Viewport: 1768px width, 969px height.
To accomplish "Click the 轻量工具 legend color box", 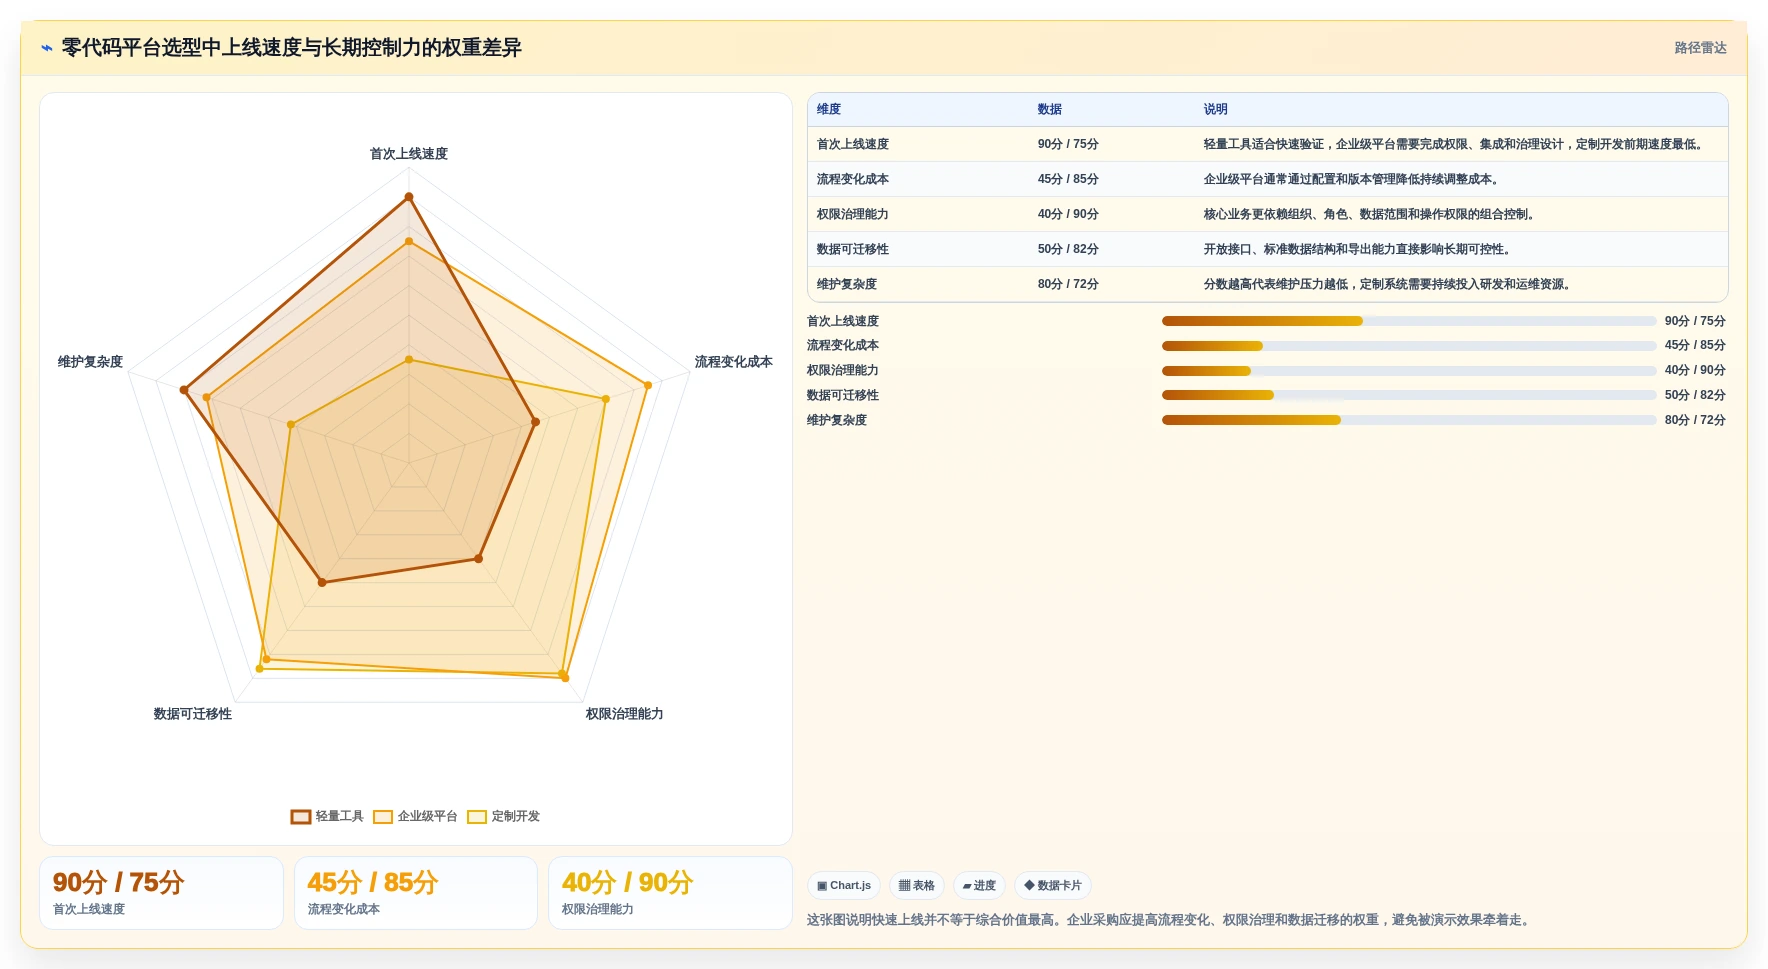I will click(x=301, y=816).
